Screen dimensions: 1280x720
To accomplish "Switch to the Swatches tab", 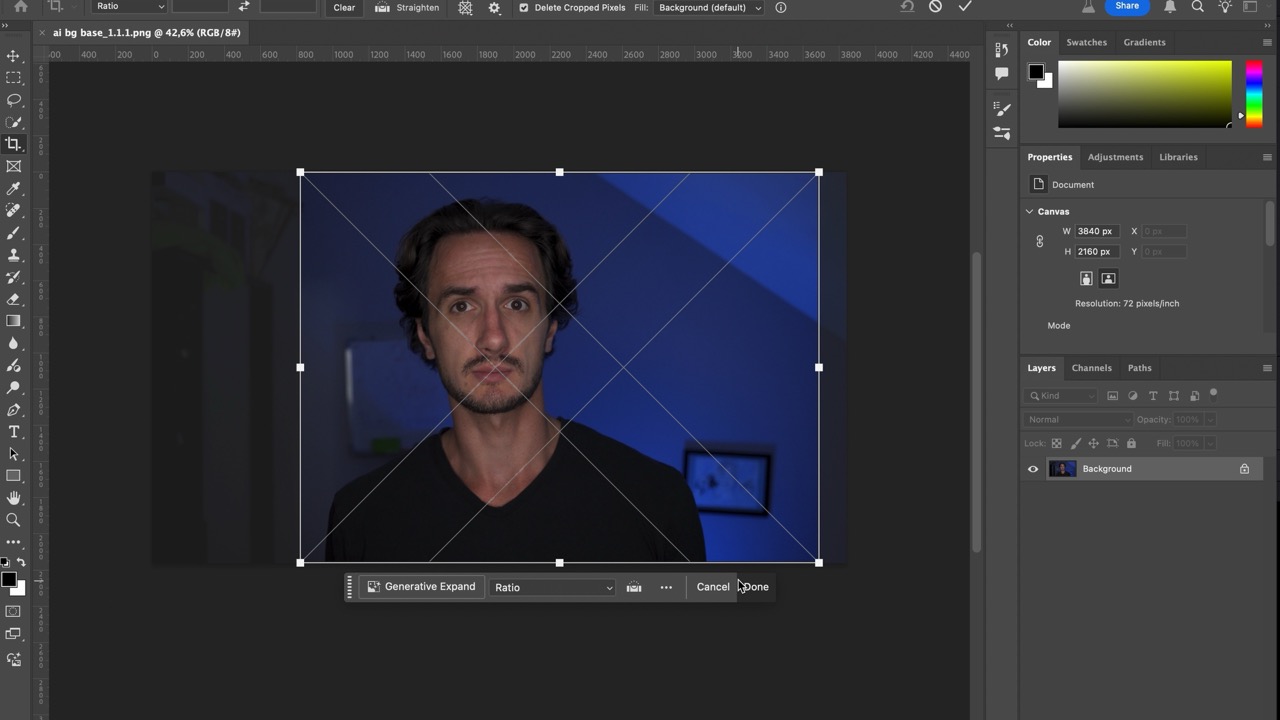I will click(1086, 42).
